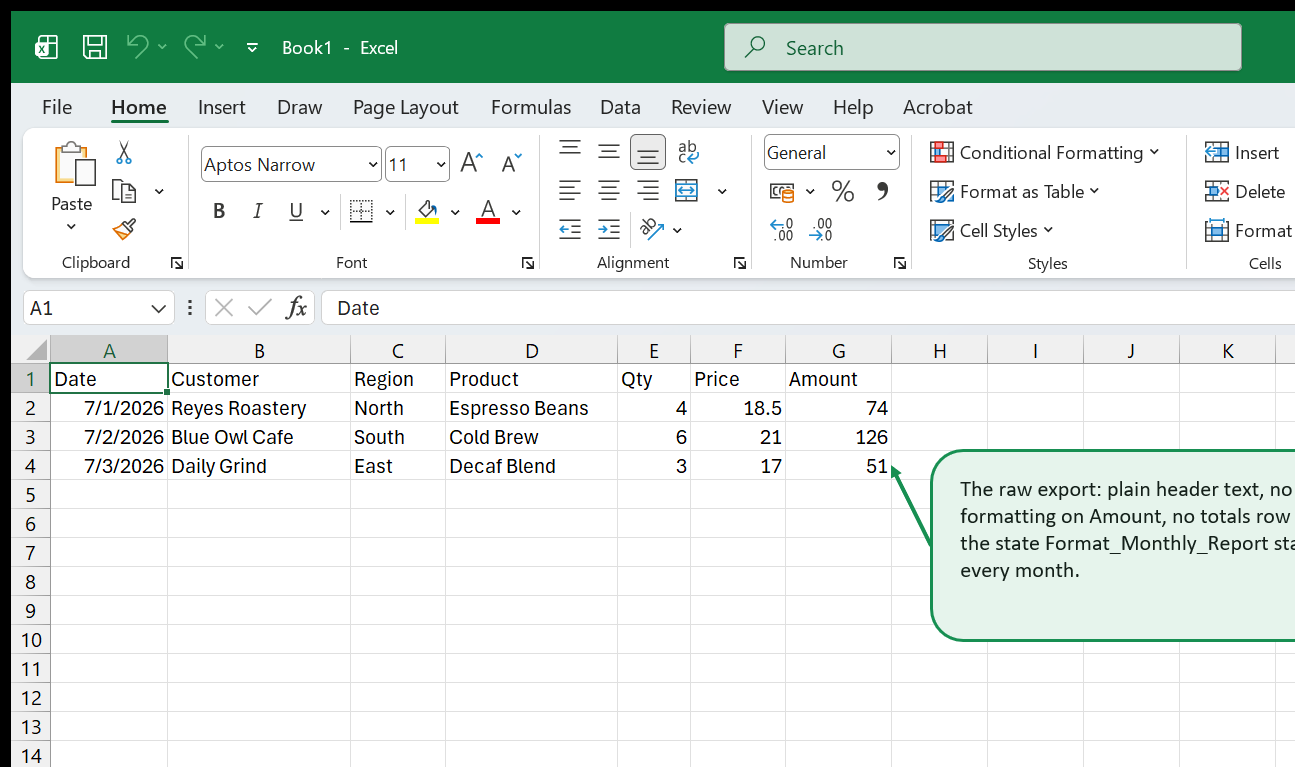1295x767 pixels.
Task: Switch to the Insert tab
Action: [x=222, y=107]
